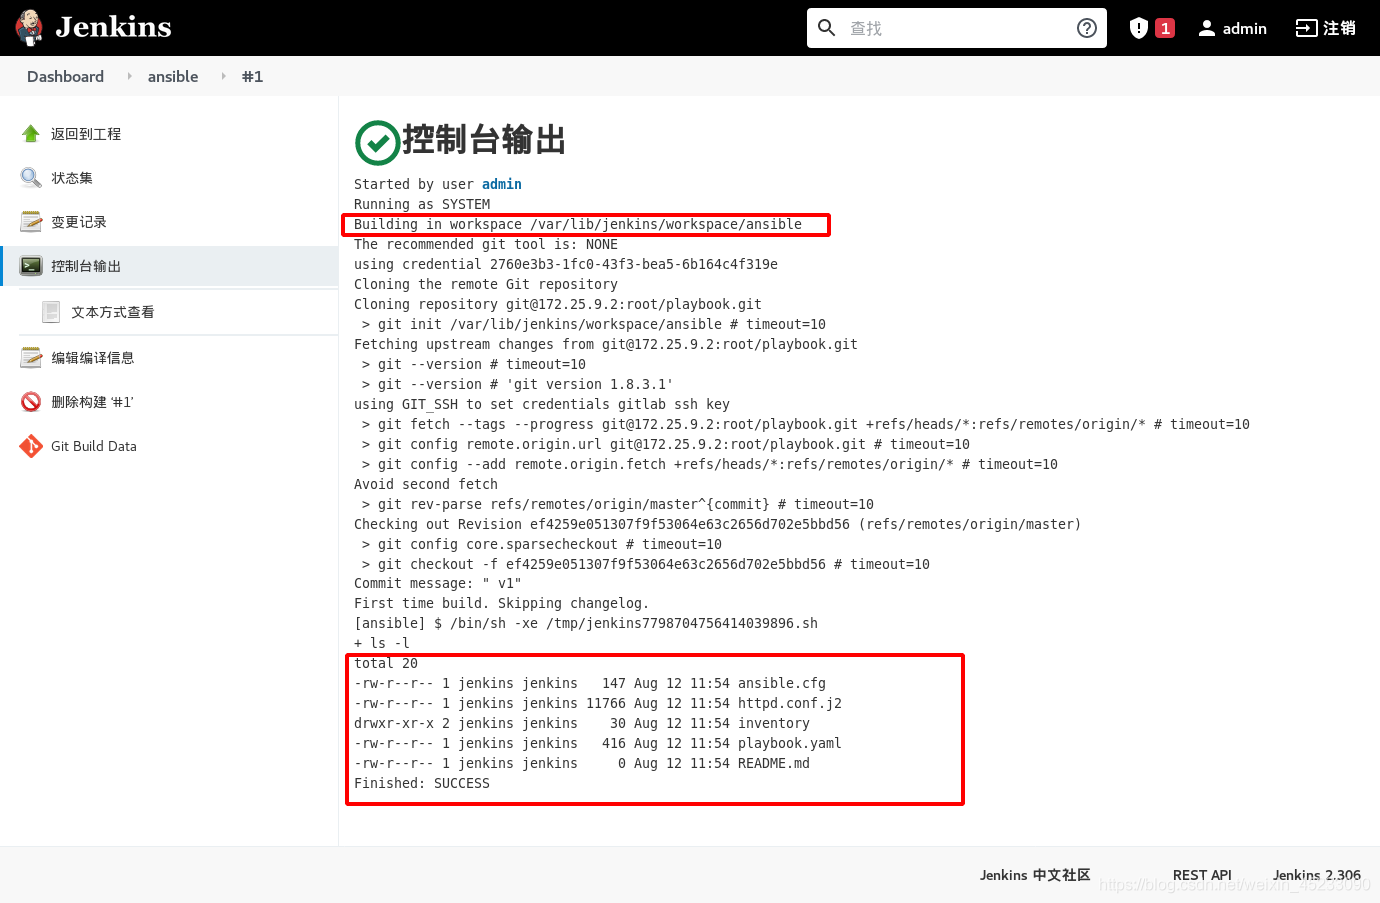Click the change log notepad icon
The image size is (1380, 903).
tap(31, 222)
